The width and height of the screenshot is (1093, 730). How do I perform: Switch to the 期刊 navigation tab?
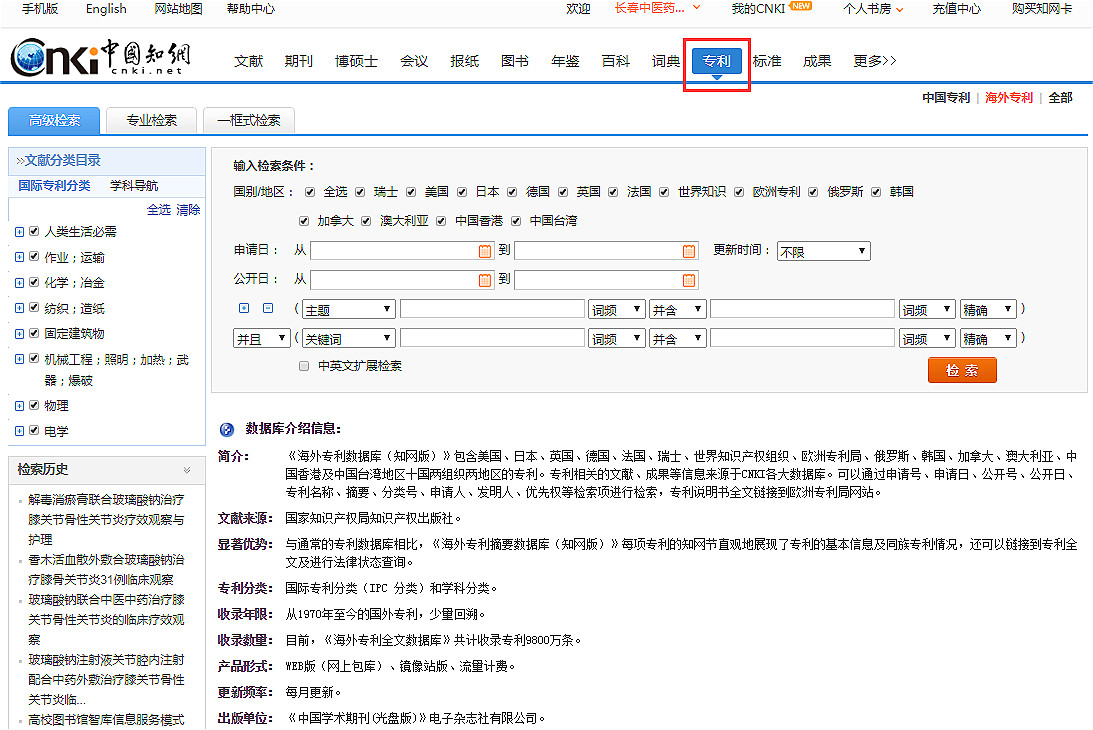click(x=298, y=61)
